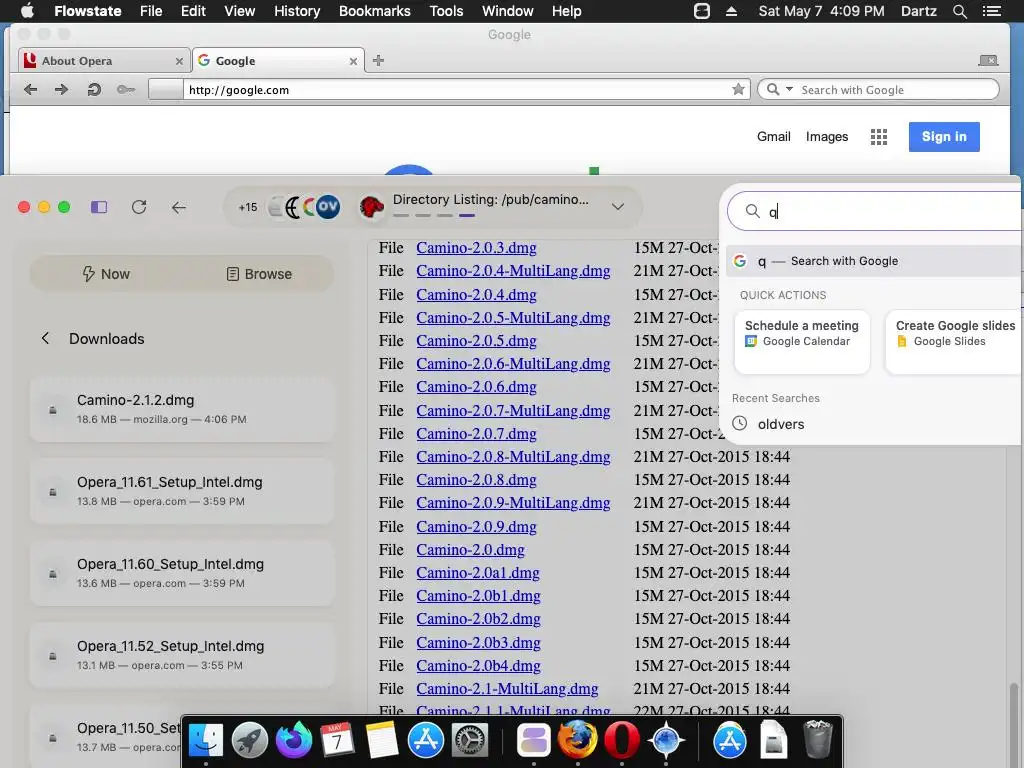Open the Google apps grid icon
Screen dimensions: 1024x768
pyautogui.click(x=879, y=136)
